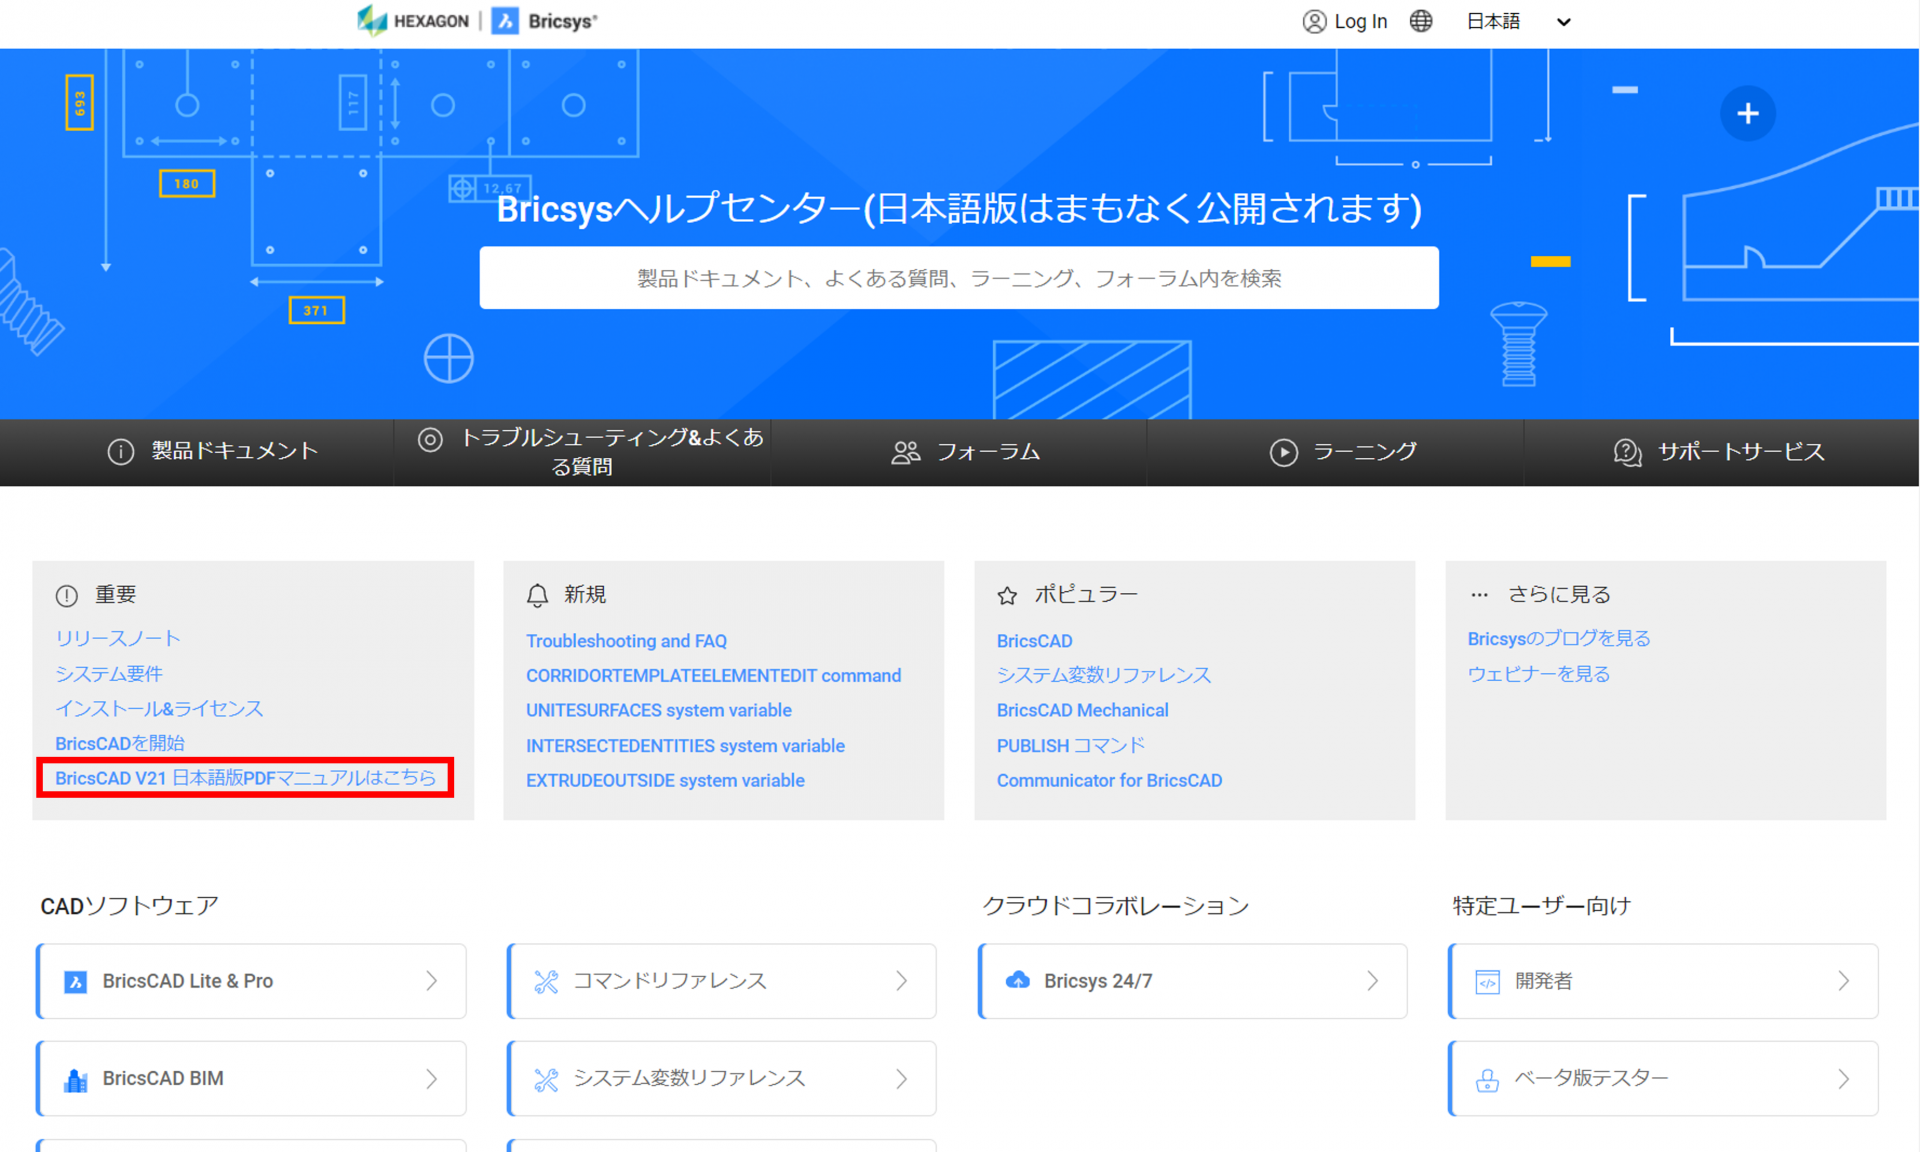
Task: Open INTERSECTEDENTITIES system variable link
Action: [685, 746]
